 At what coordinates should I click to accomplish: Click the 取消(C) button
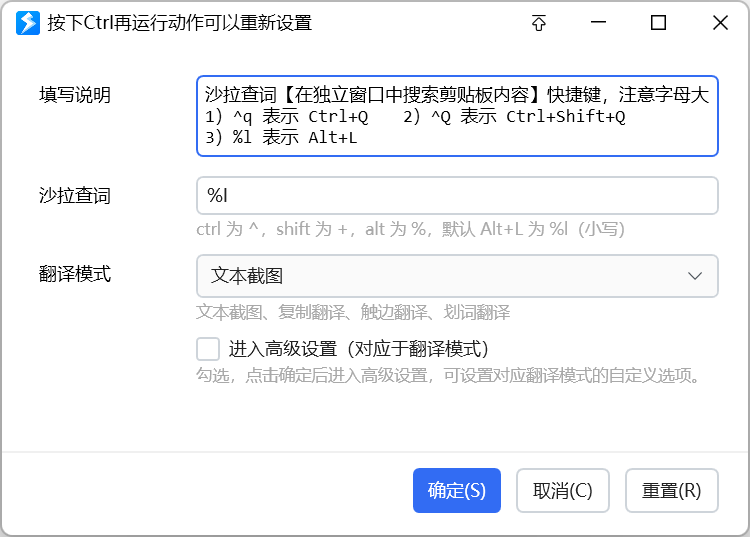coord(562,491)
